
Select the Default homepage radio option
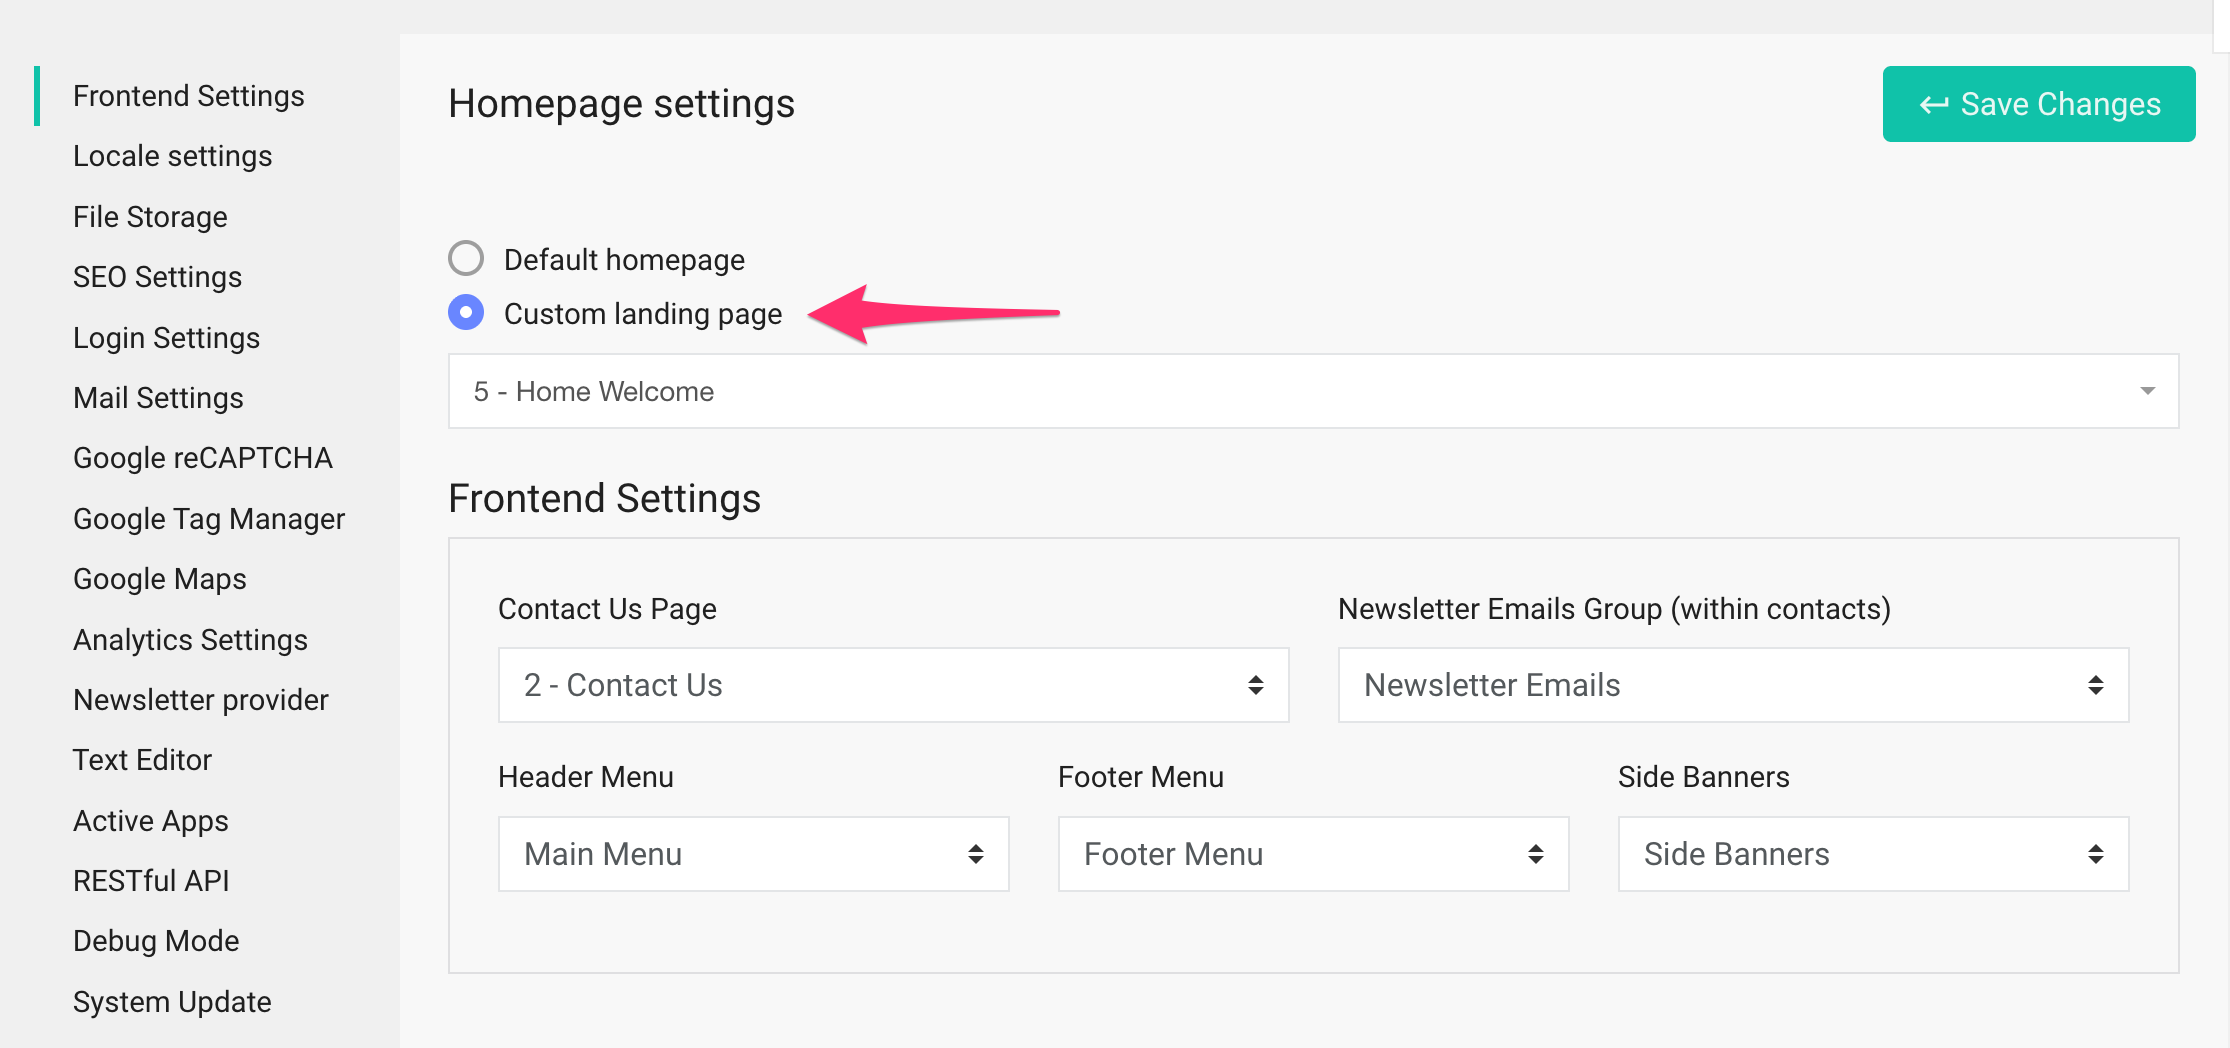(x=466, y=259)
